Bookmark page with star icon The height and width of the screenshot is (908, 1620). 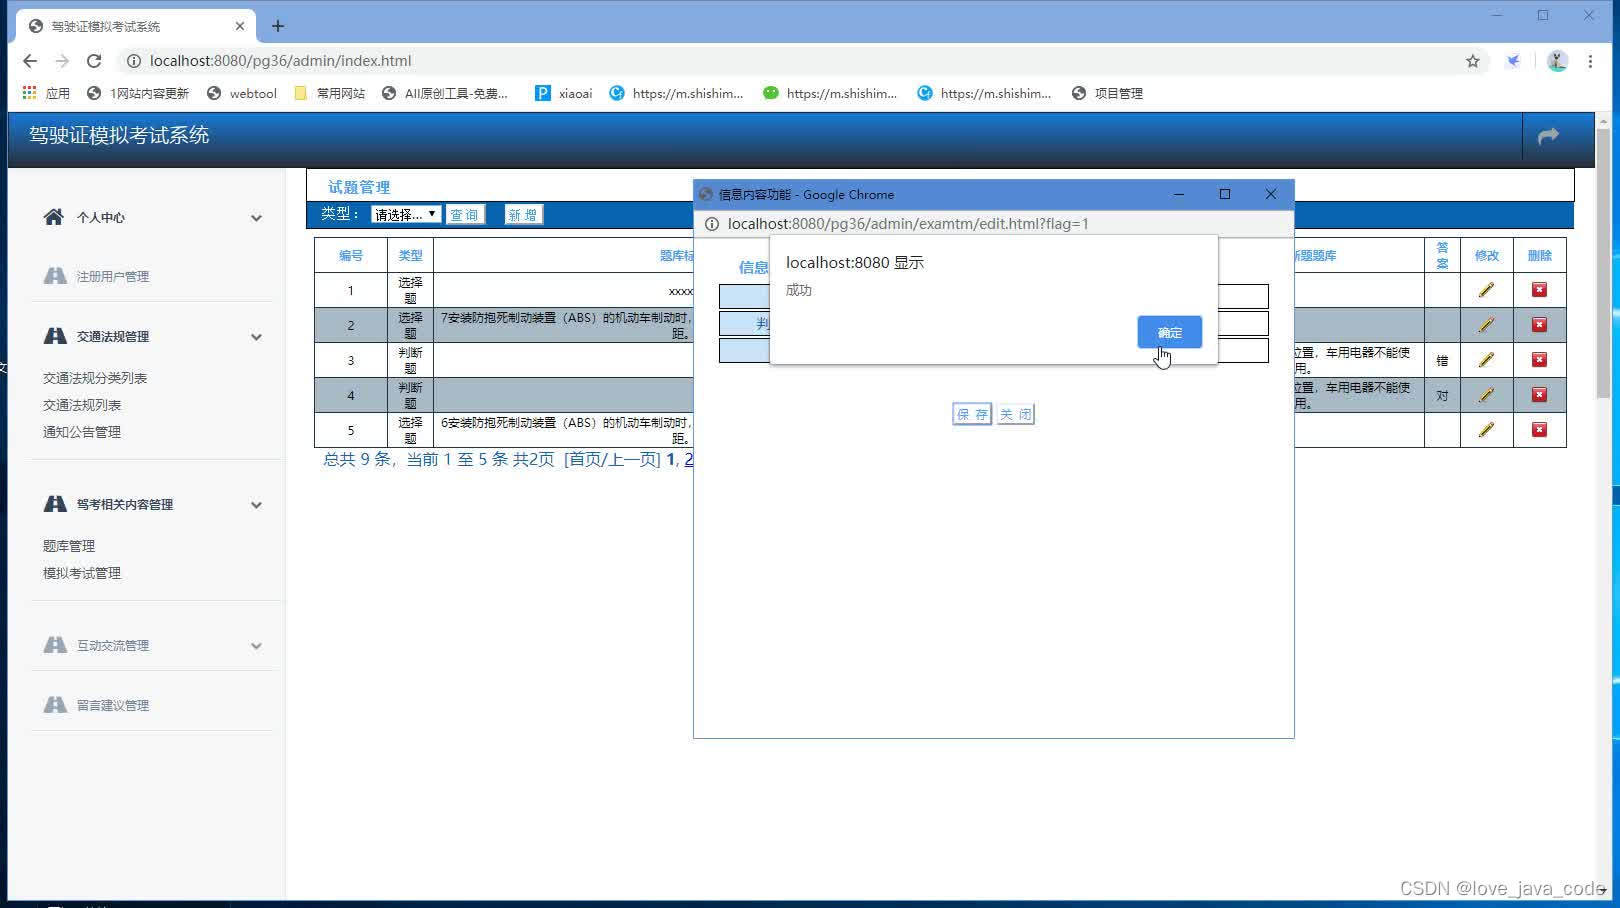[x=1472, y=61]
